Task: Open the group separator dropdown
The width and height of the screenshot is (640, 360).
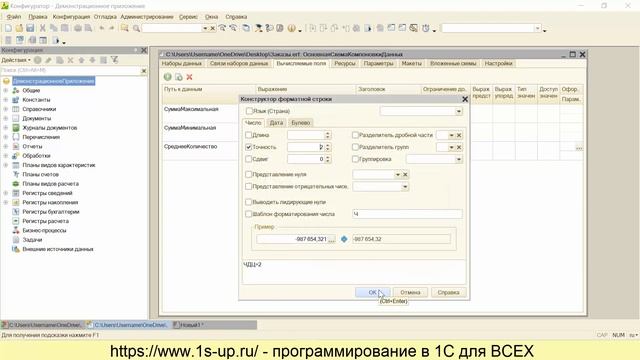Action: click(x=451, y=147)
